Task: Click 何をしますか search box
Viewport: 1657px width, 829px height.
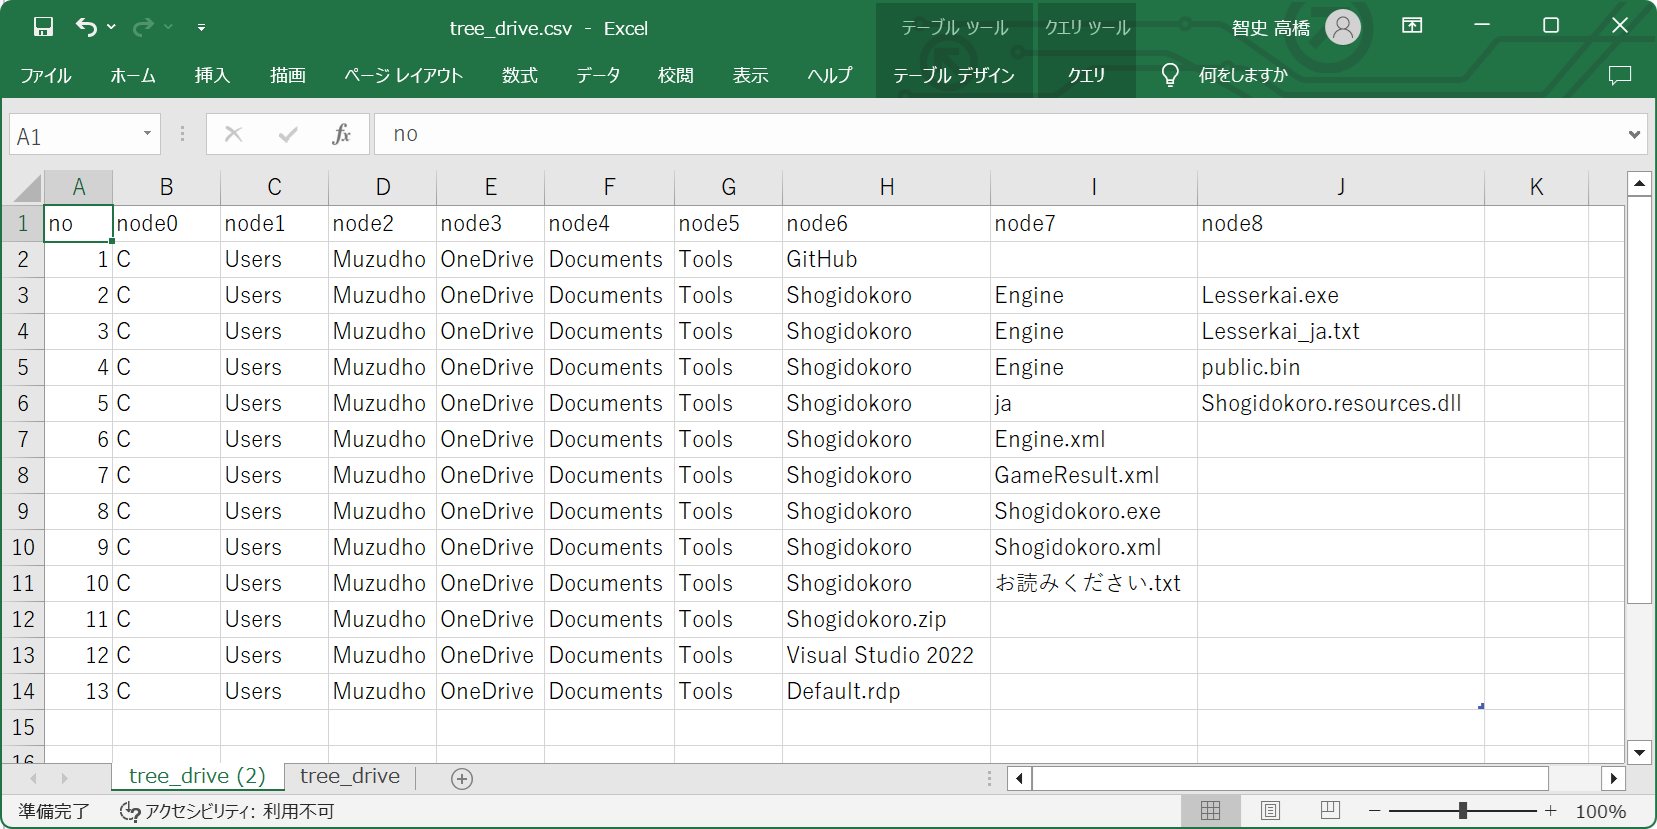Action: coord(1243,75)
